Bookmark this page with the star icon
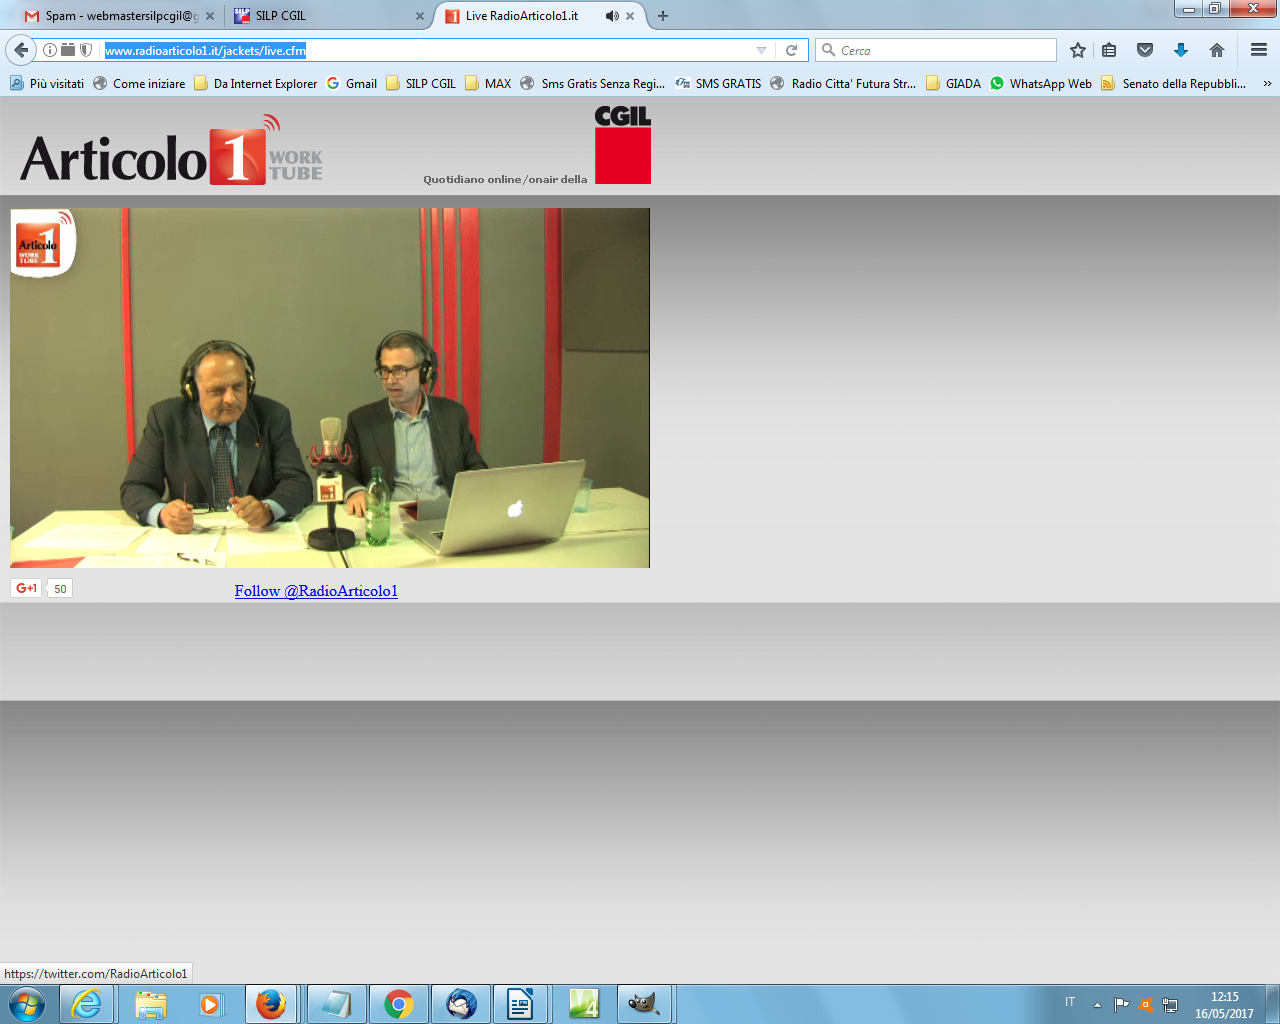1280x1024 pixels. 1077,50
